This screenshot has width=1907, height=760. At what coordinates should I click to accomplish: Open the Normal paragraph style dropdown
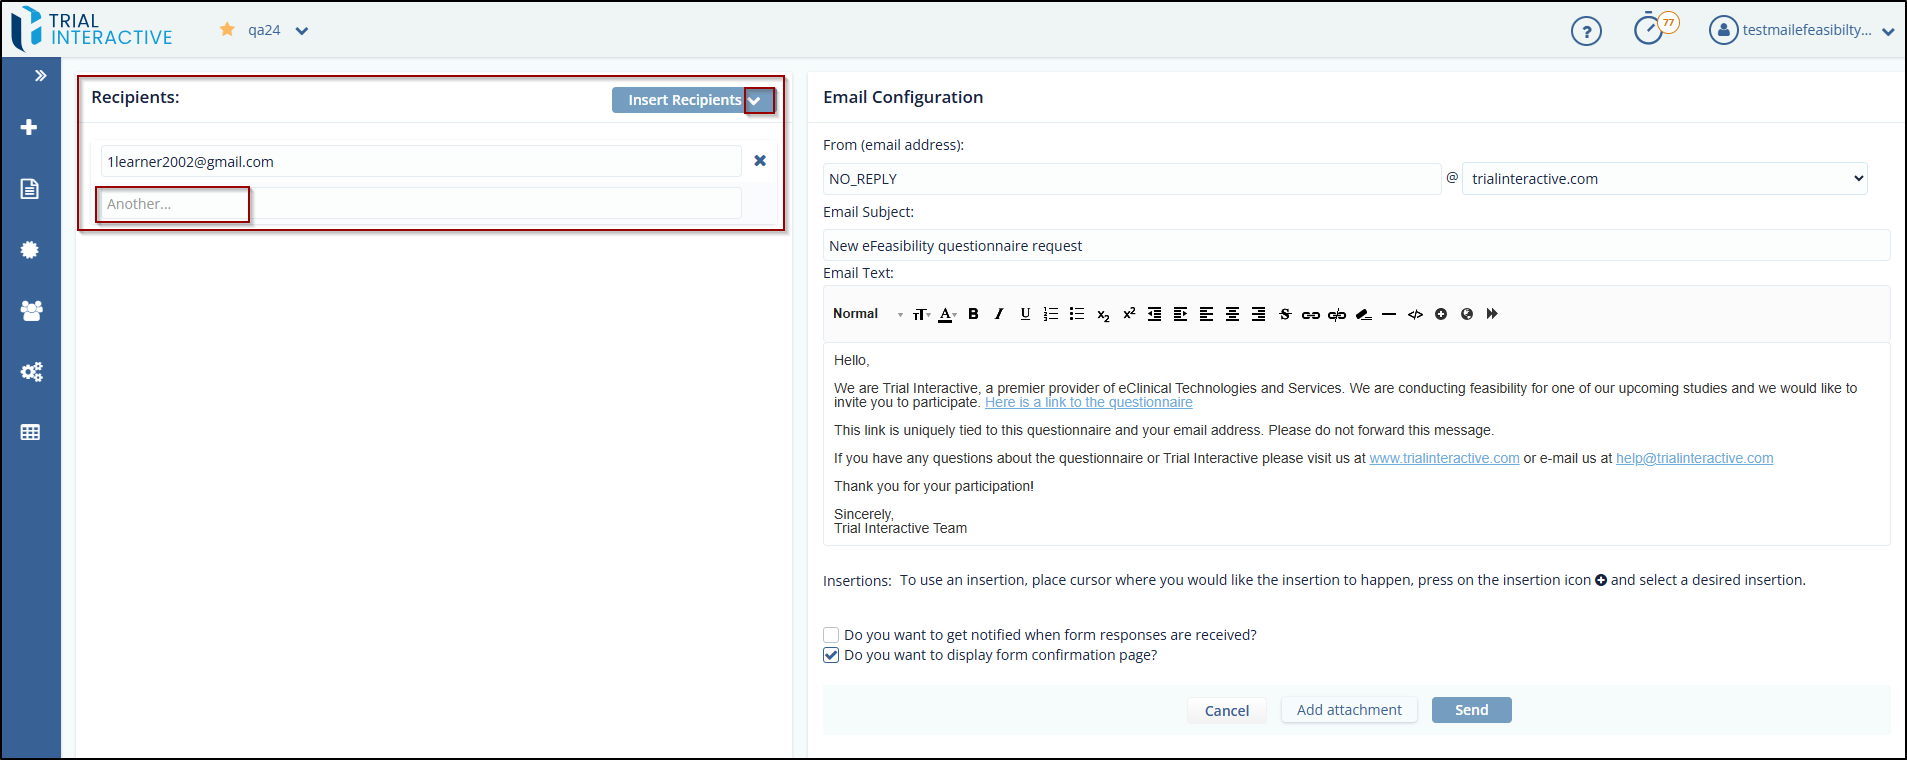click(866, 314)
